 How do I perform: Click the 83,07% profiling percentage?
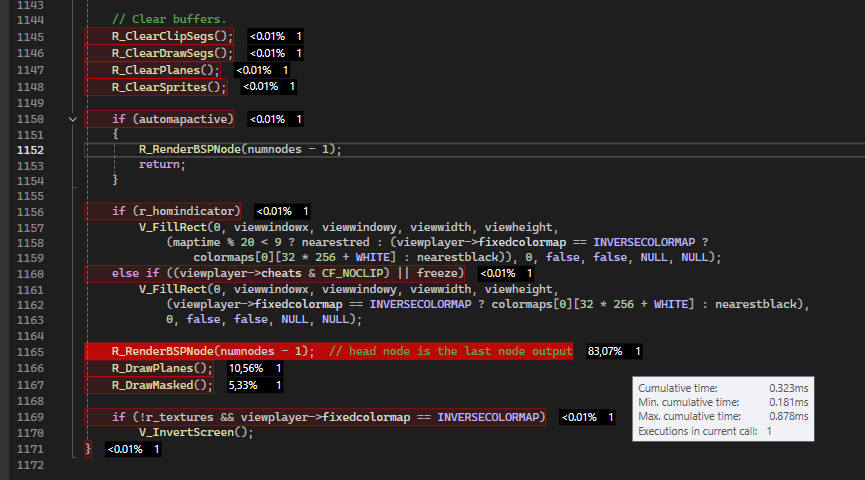606,351
